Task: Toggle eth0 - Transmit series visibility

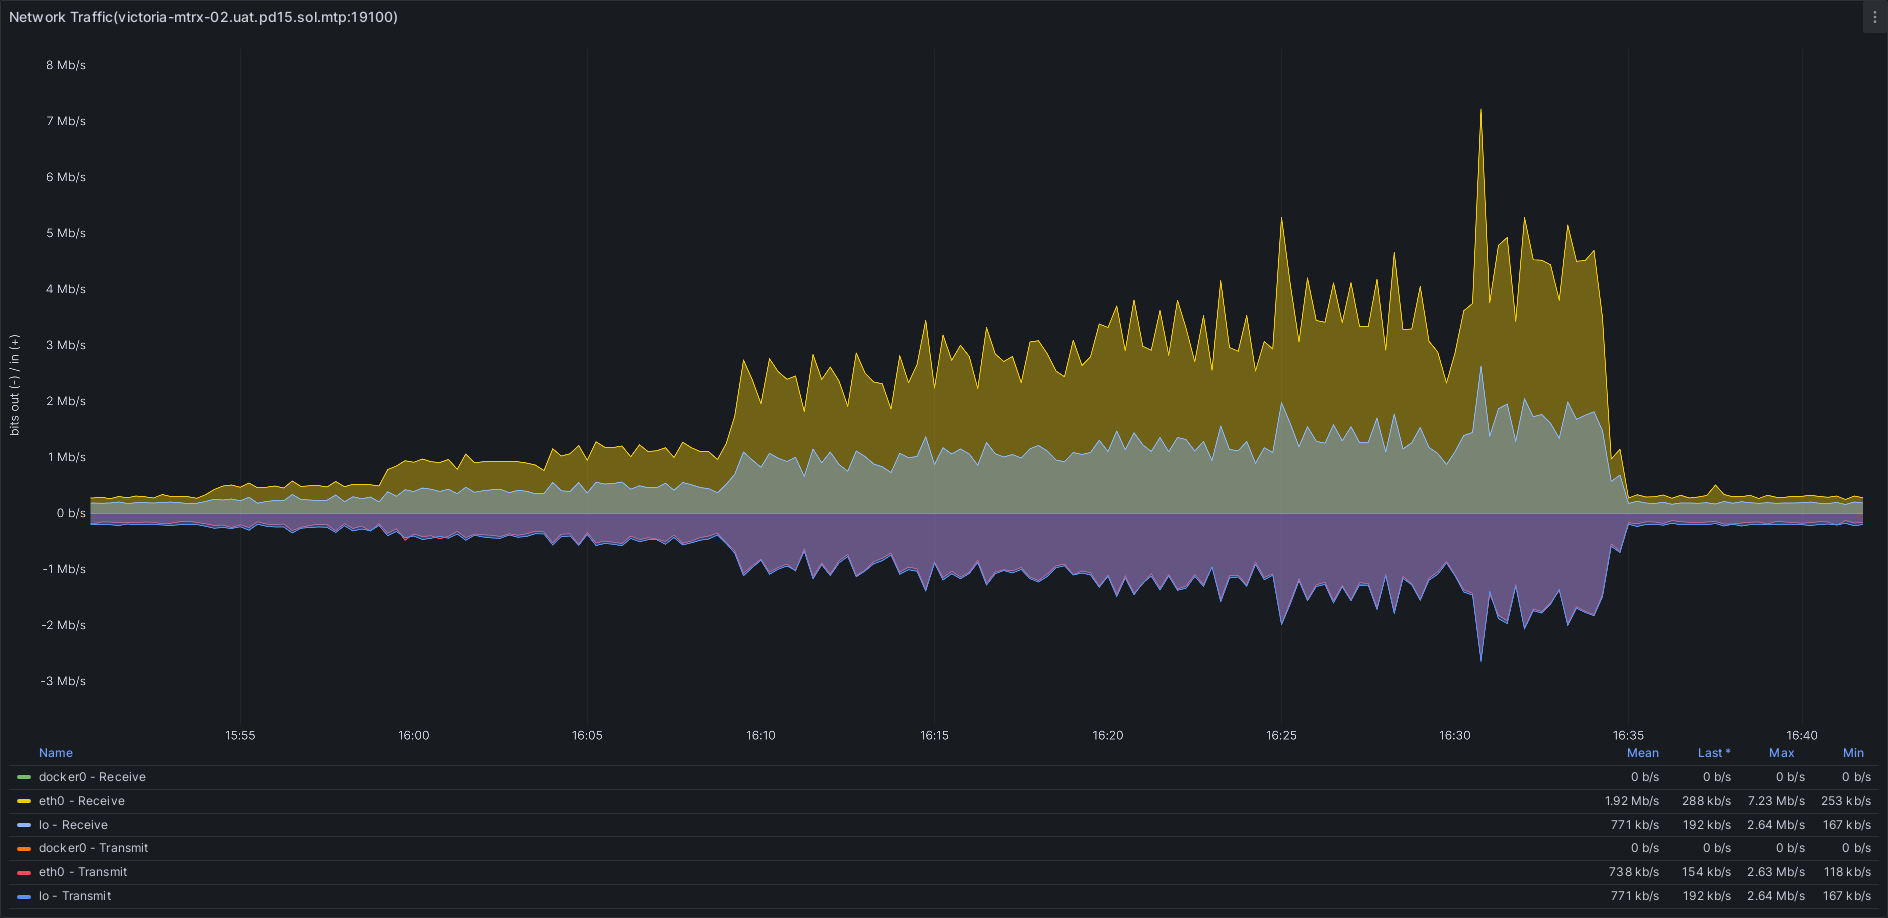Action: point(83,872)
